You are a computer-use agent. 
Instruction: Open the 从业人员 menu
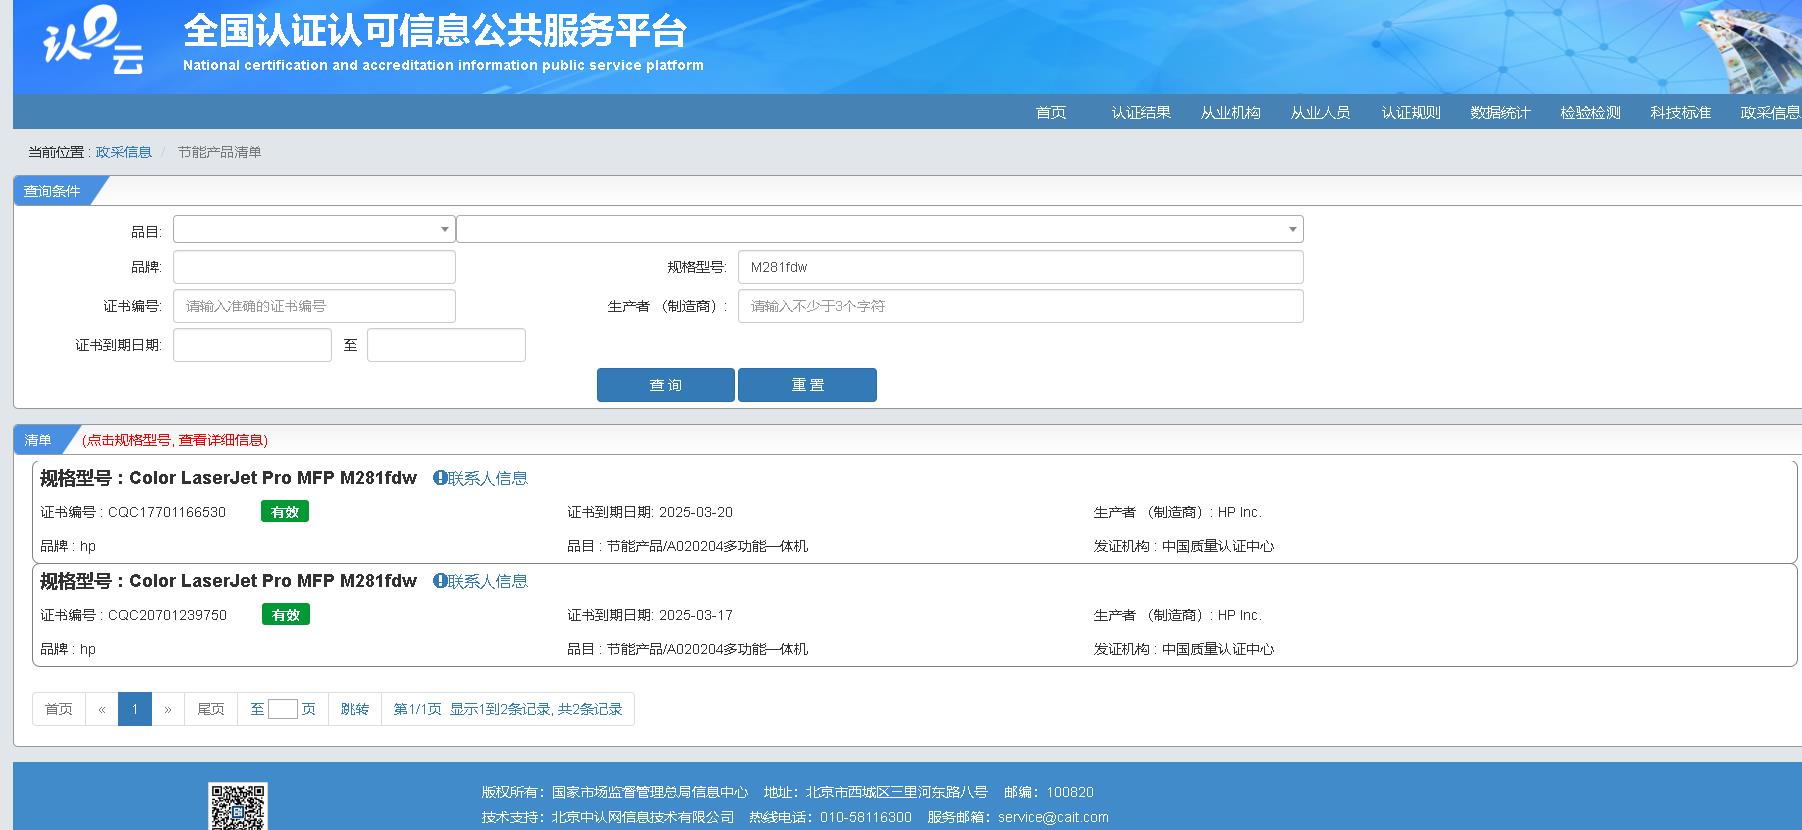(x=1321, y=112)
